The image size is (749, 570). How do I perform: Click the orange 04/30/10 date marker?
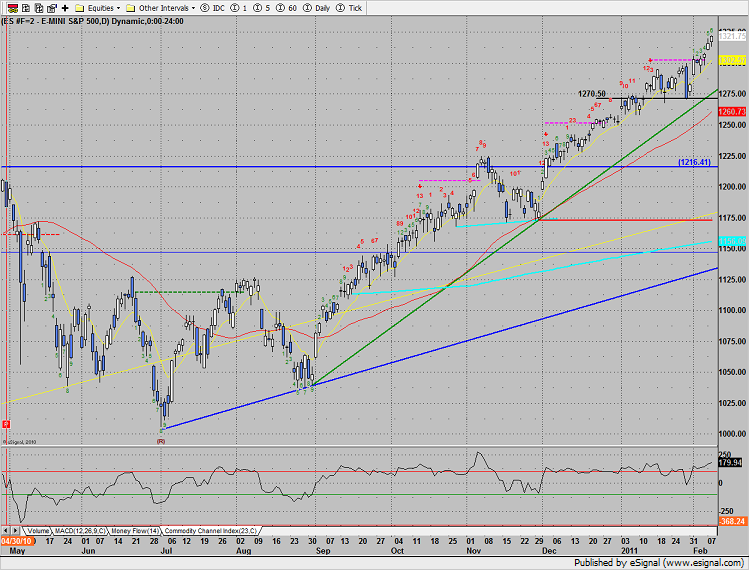point(18,541)
